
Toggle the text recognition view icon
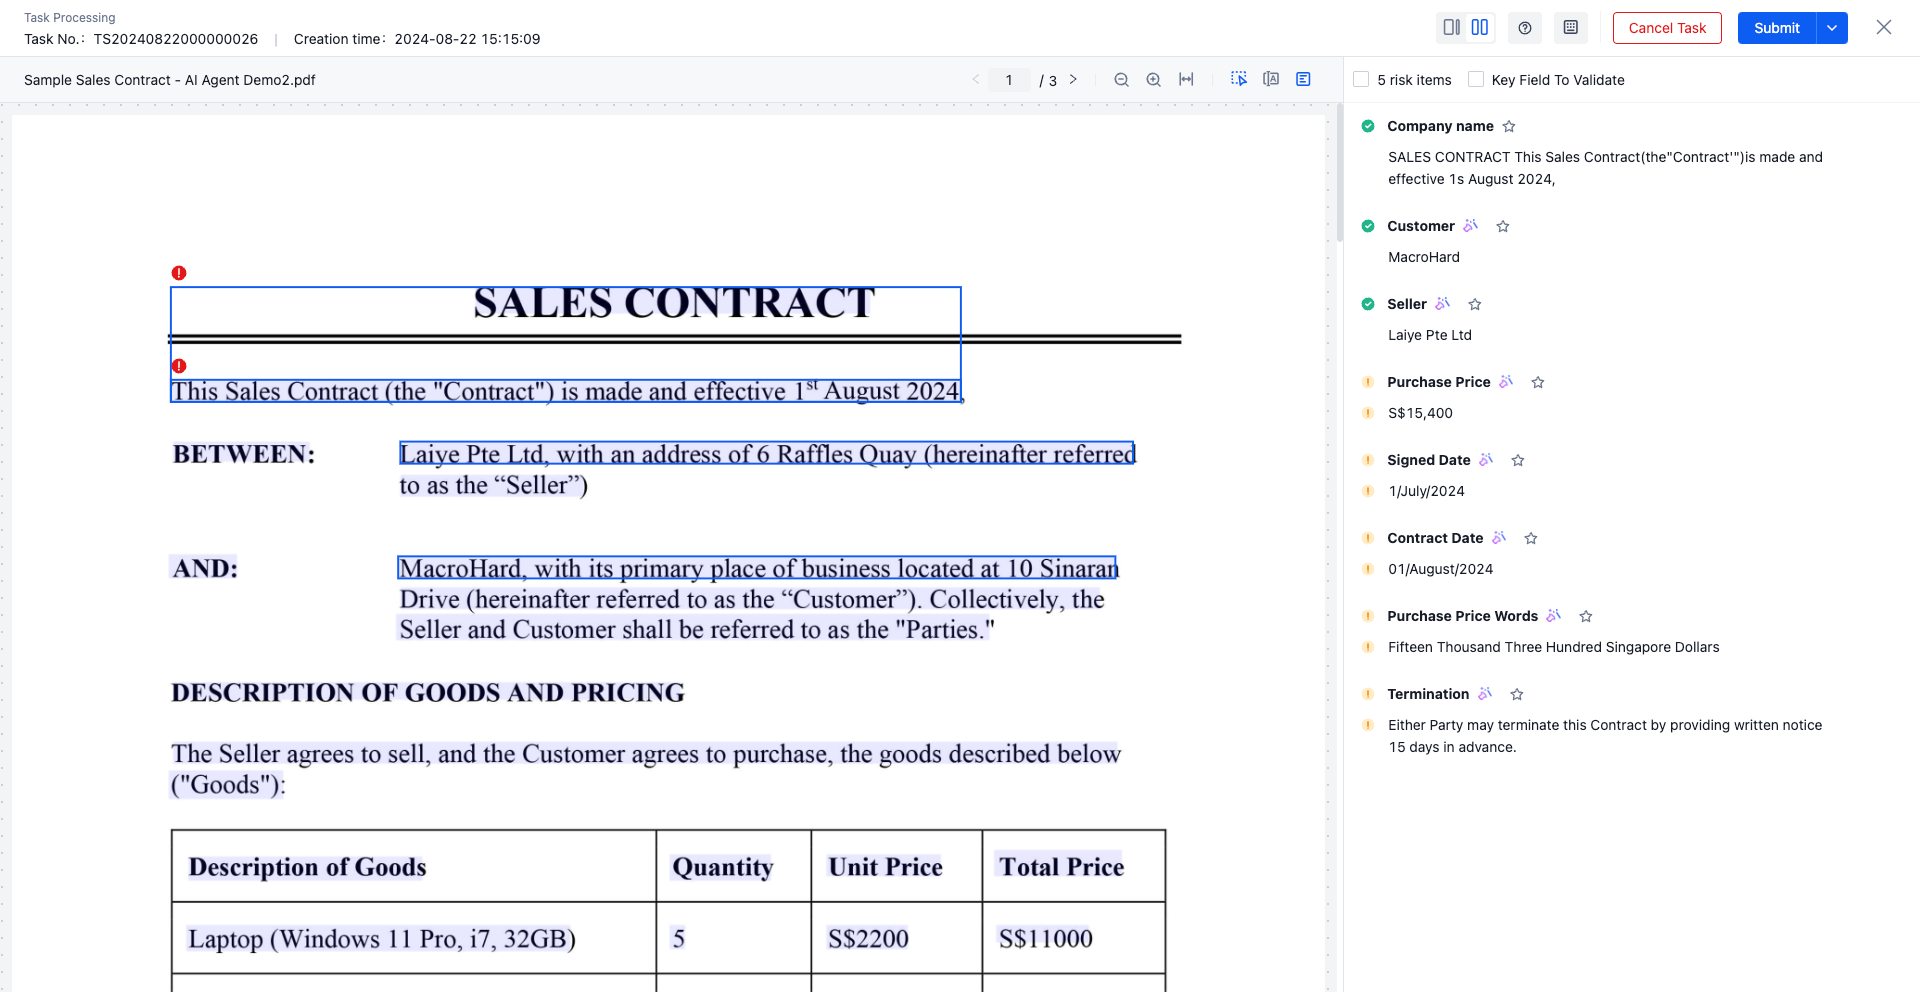tap(1271, 79)
